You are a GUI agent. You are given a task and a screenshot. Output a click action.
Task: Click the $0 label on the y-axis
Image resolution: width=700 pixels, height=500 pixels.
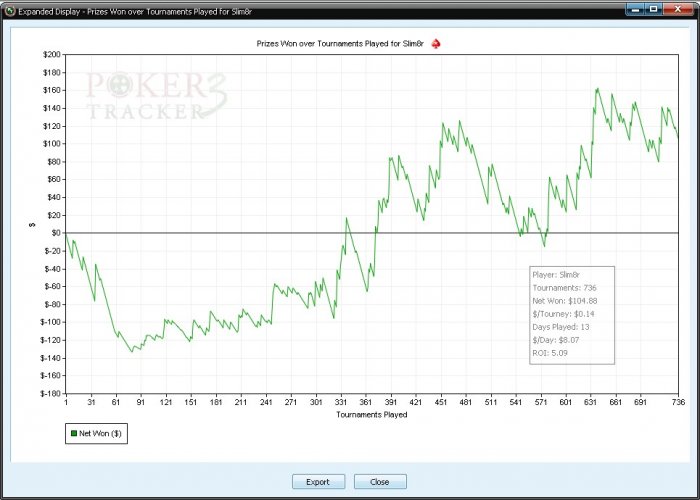[54, 233]
